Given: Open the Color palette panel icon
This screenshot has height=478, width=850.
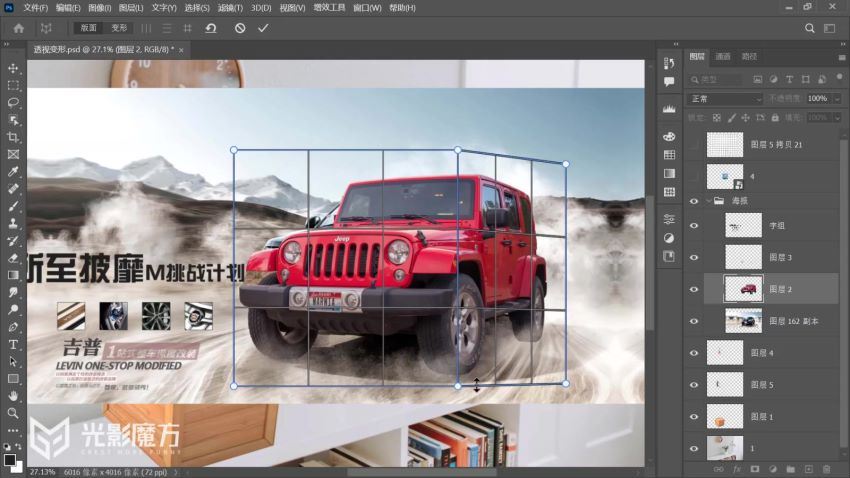Looking at the screenshot, I should coord(669,137).
